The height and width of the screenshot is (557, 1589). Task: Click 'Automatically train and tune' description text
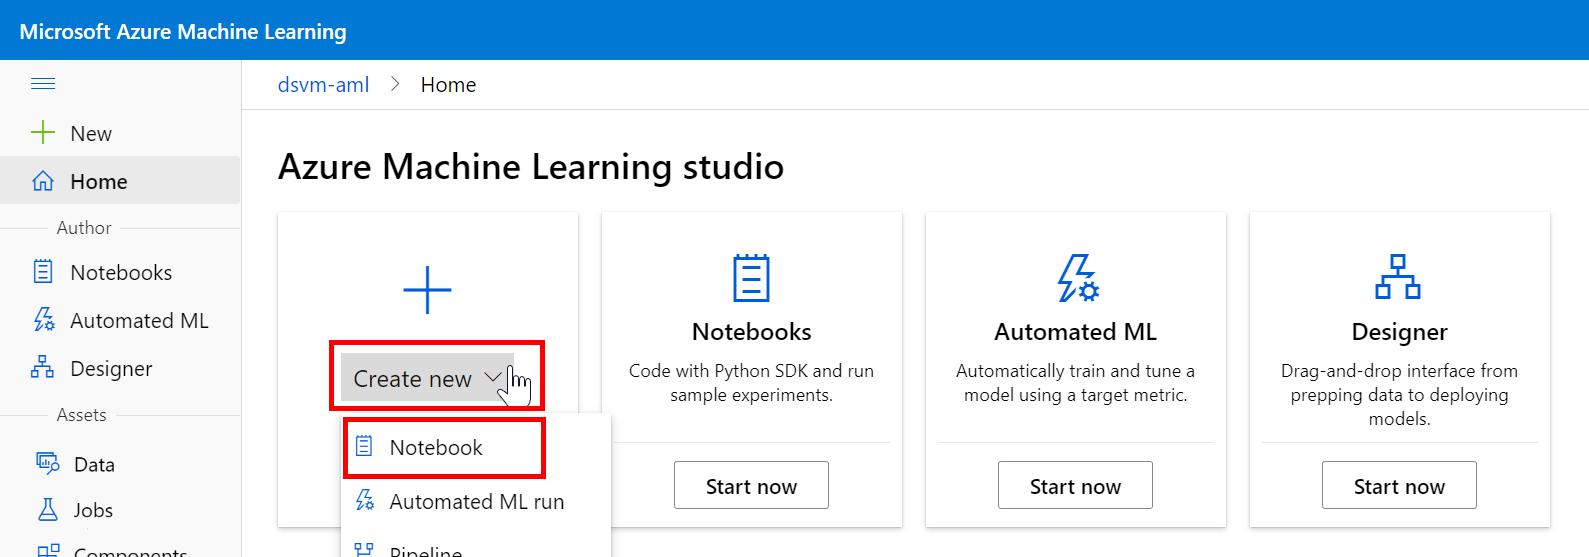1075,383
